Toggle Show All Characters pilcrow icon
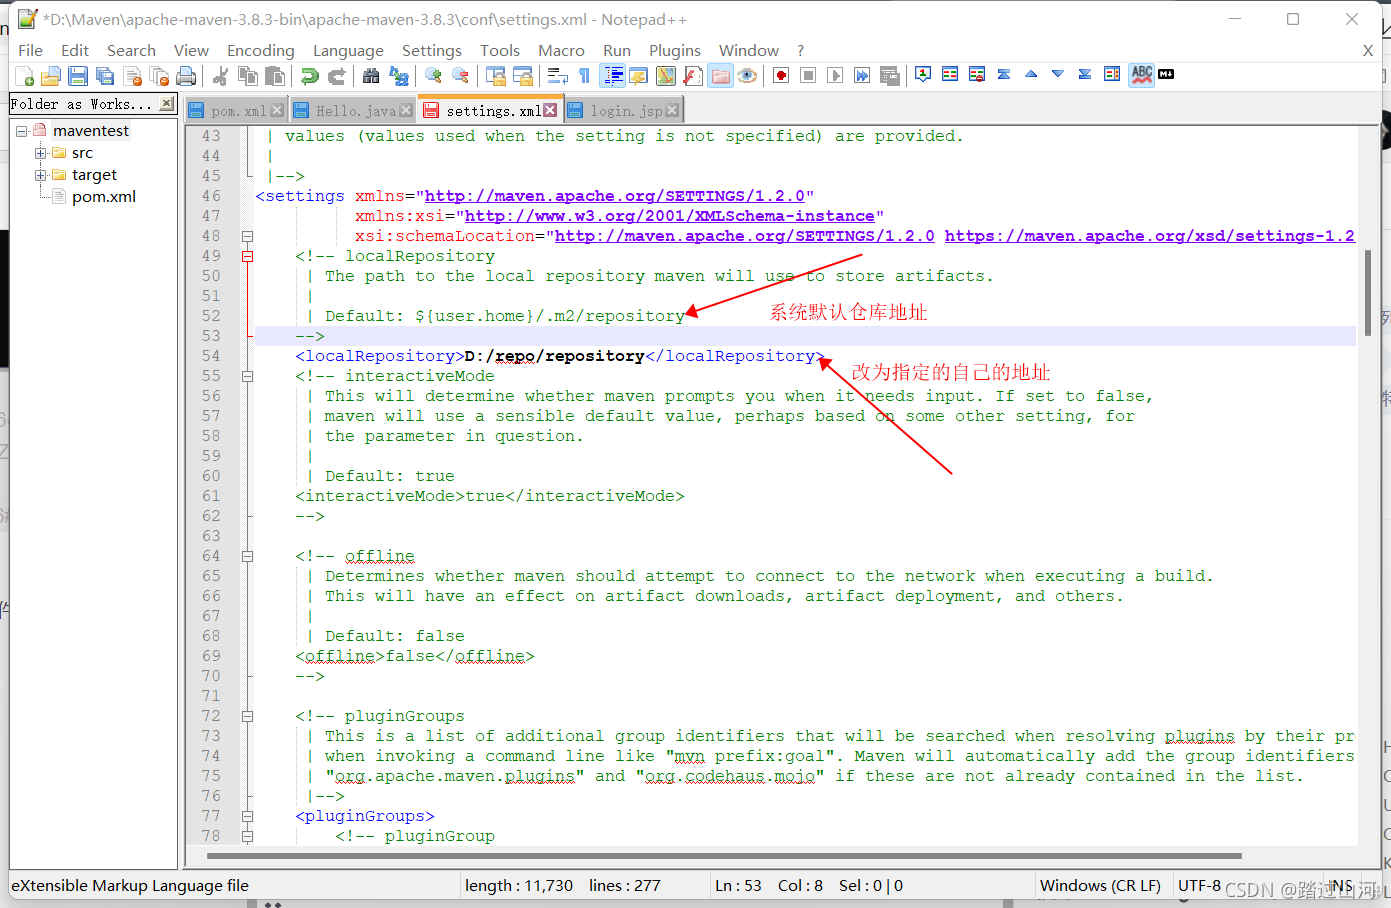 coord(584,76)
